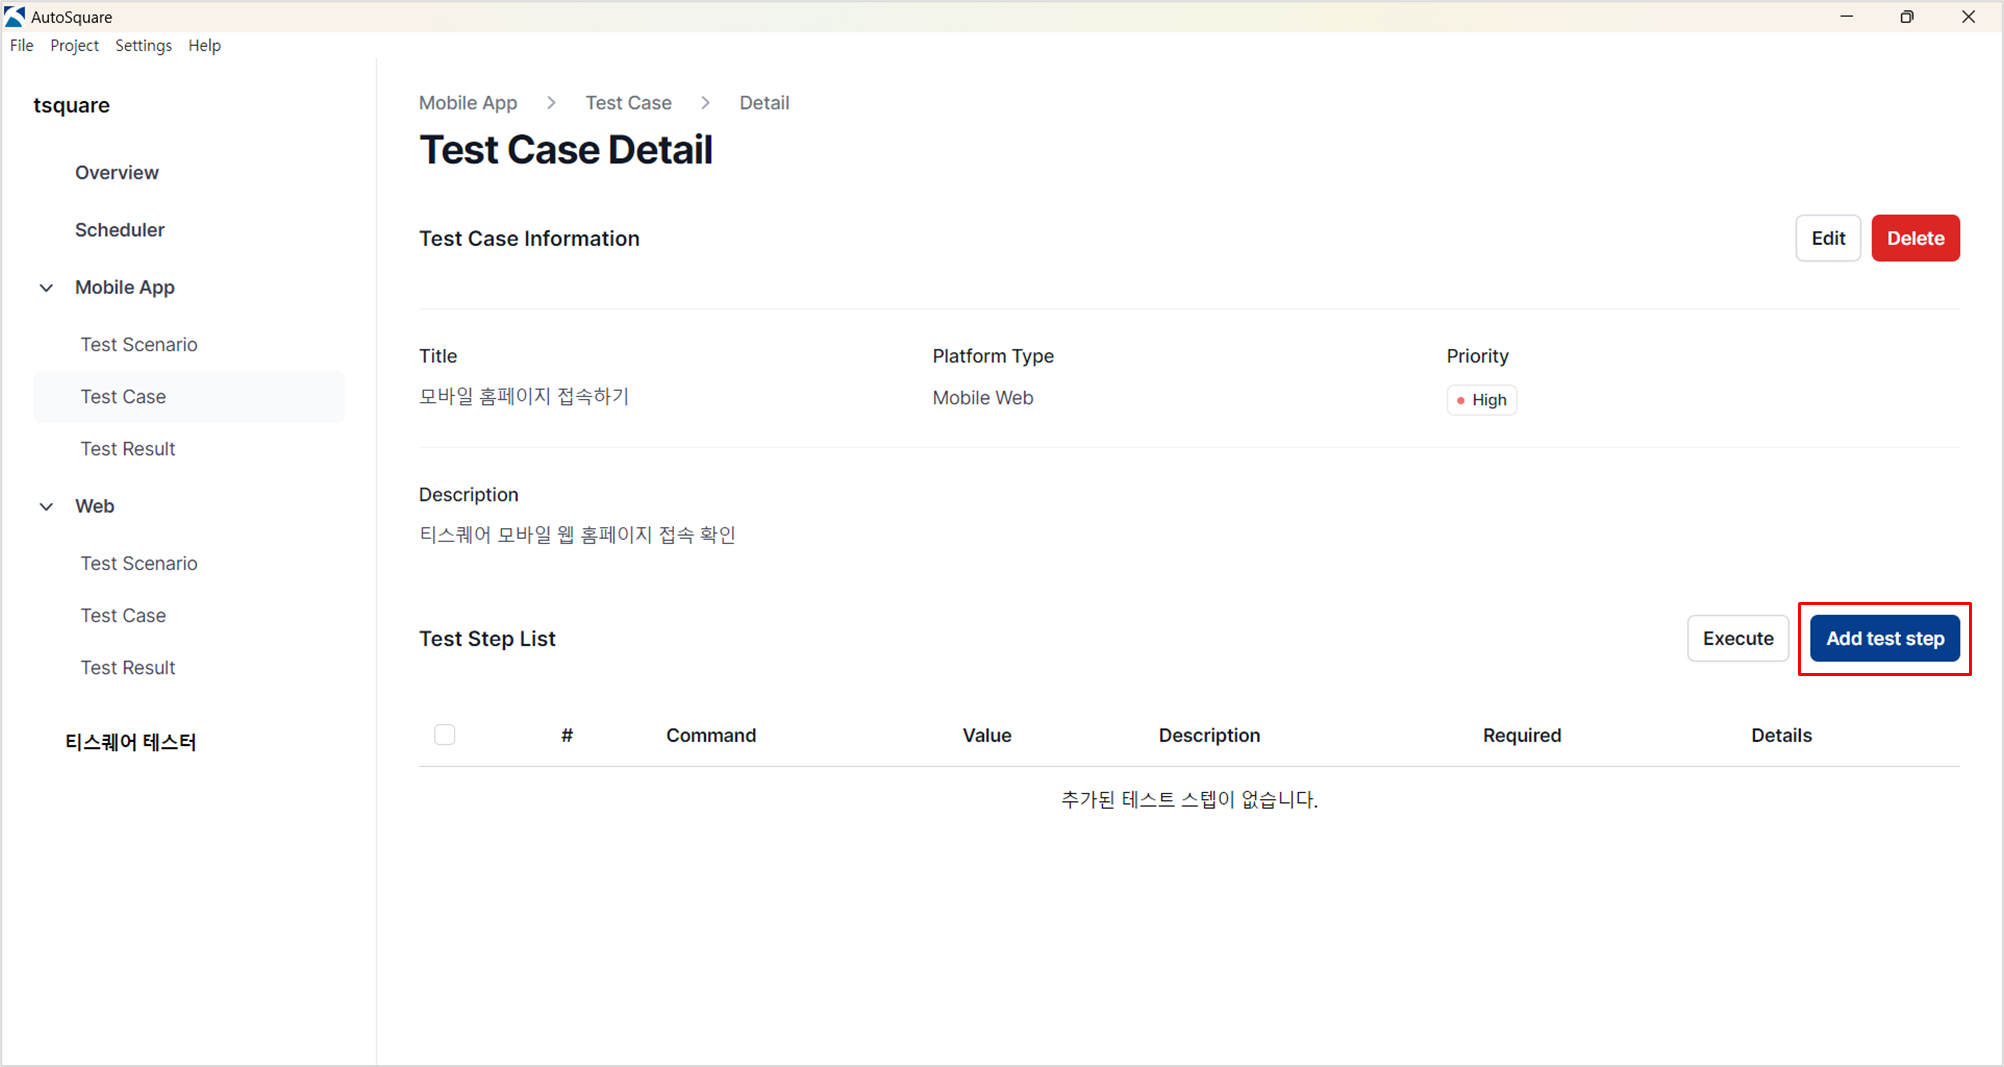
Task: Click the Value column header
Action: (987, 735)
